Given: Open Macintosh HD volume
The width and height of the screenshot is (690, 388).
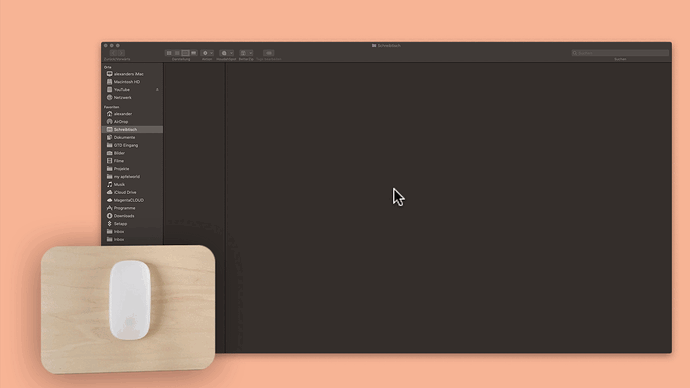Looking at the screenshot, I should (132, 82).
